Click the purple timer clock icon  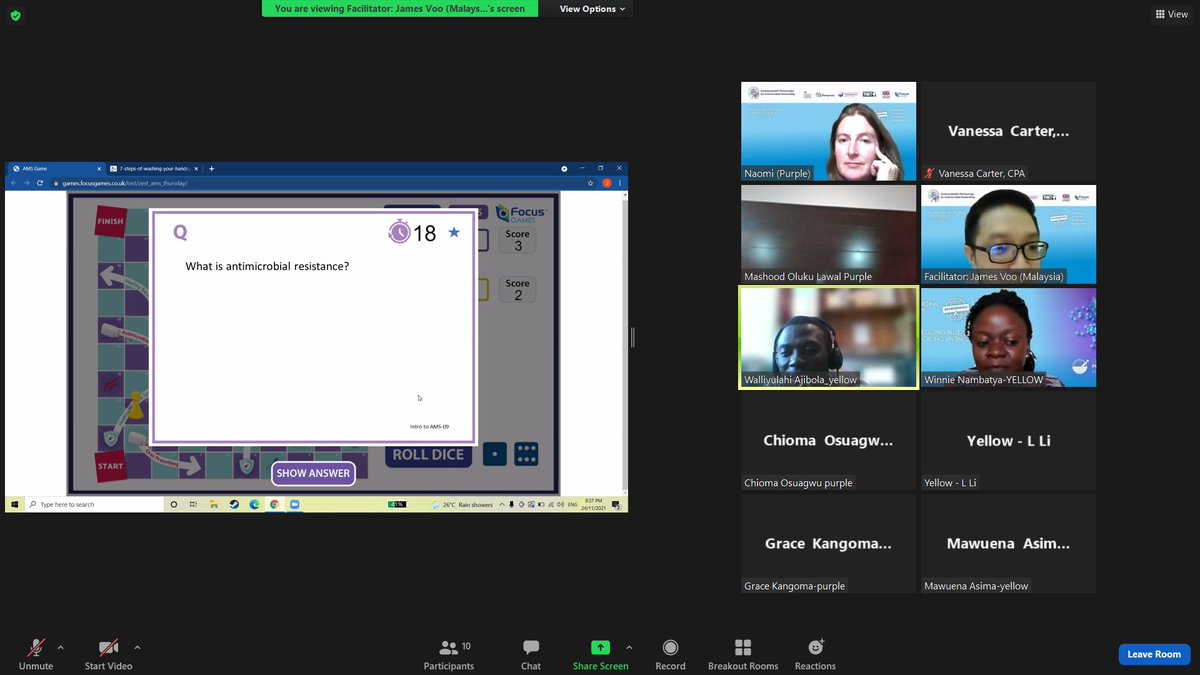coord(399,232)
